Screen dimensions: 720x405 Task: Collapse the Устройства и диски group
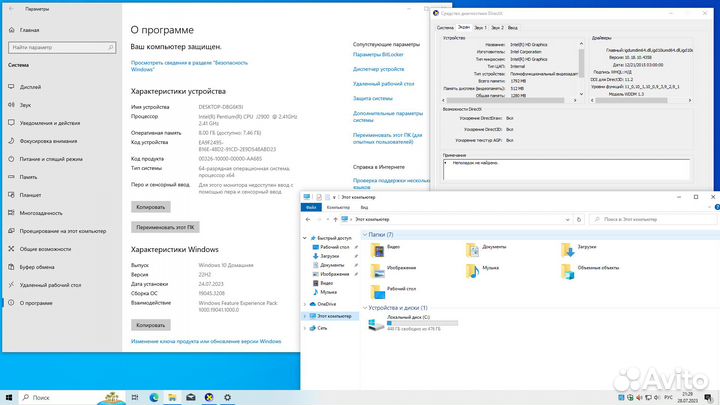(364, 308)
